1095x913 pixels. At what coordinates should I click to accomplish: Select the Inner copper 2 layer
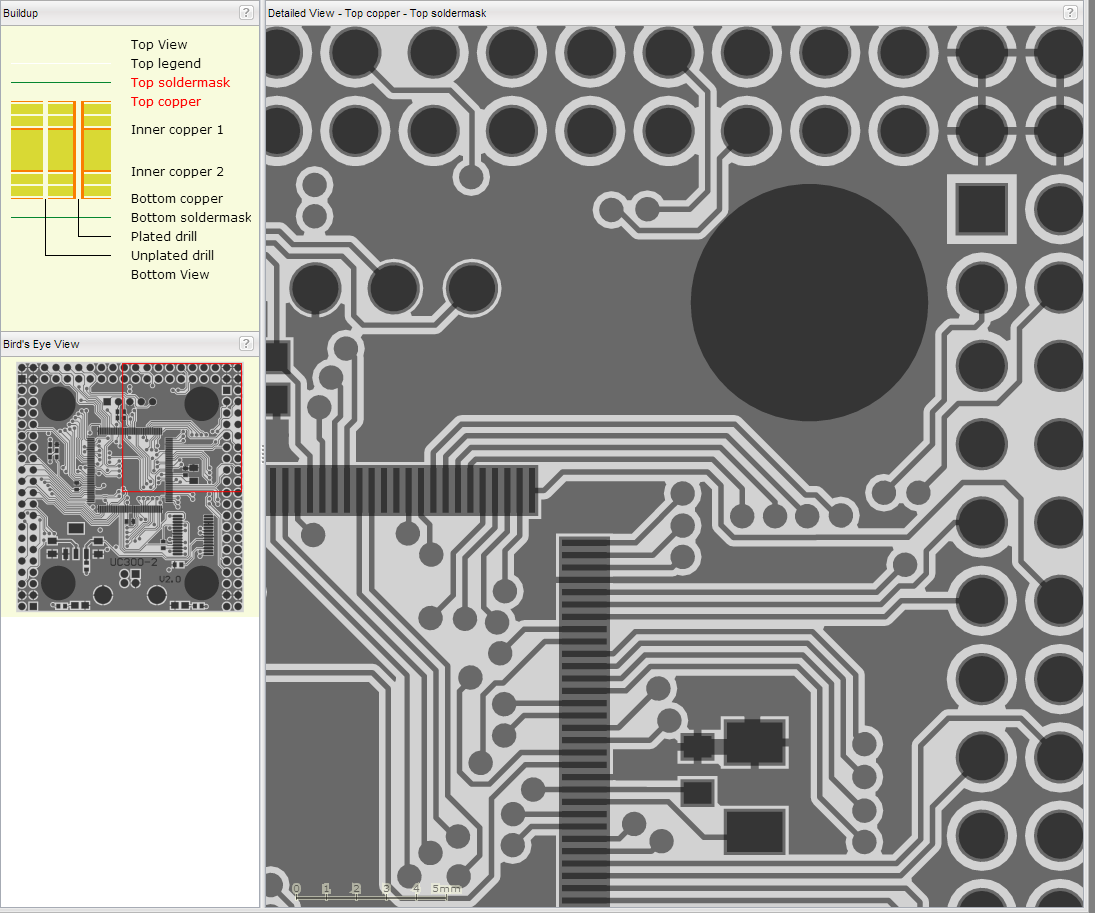point(177,172)
